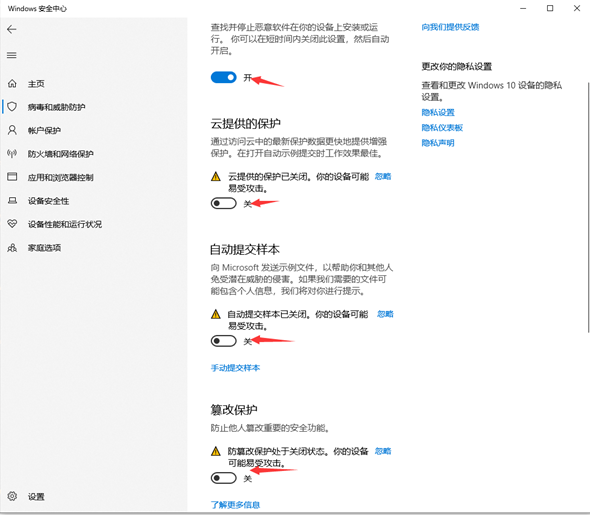Open the 隐私仪表板 link
This screenshot has height=515, width=590.
pyautogui.click(x=442, y=128)
